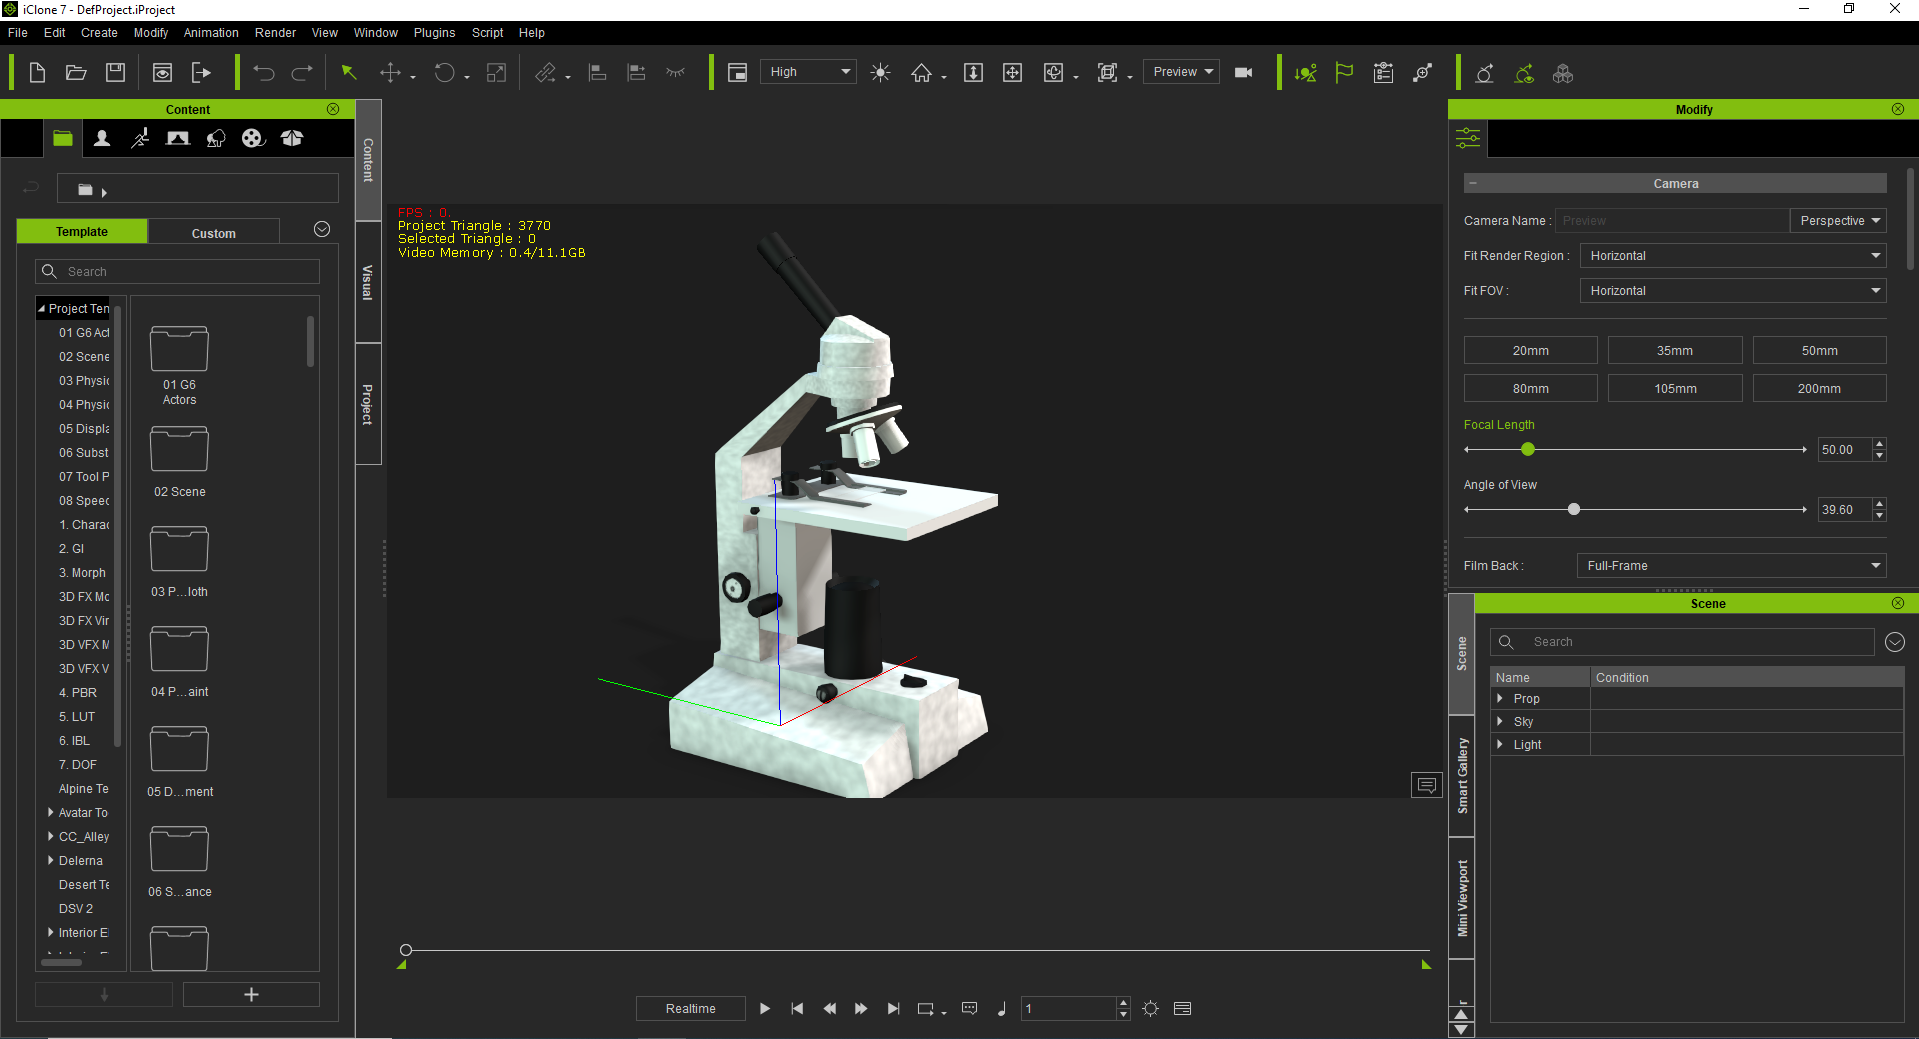The height and width of the screenshot is (1039, 1919).
Task: Open the Film Back Full-Frame dropdown
Action: [1731, 566]
